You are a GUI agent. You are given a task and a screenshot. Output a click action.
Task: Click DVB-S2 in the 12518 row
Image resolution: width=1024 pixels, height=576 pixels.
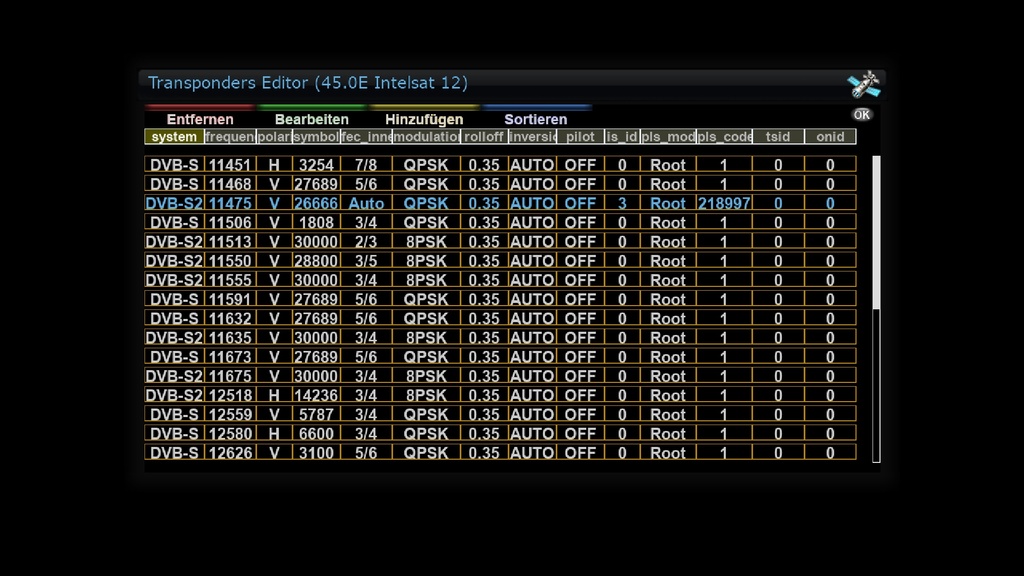[174, 396]
